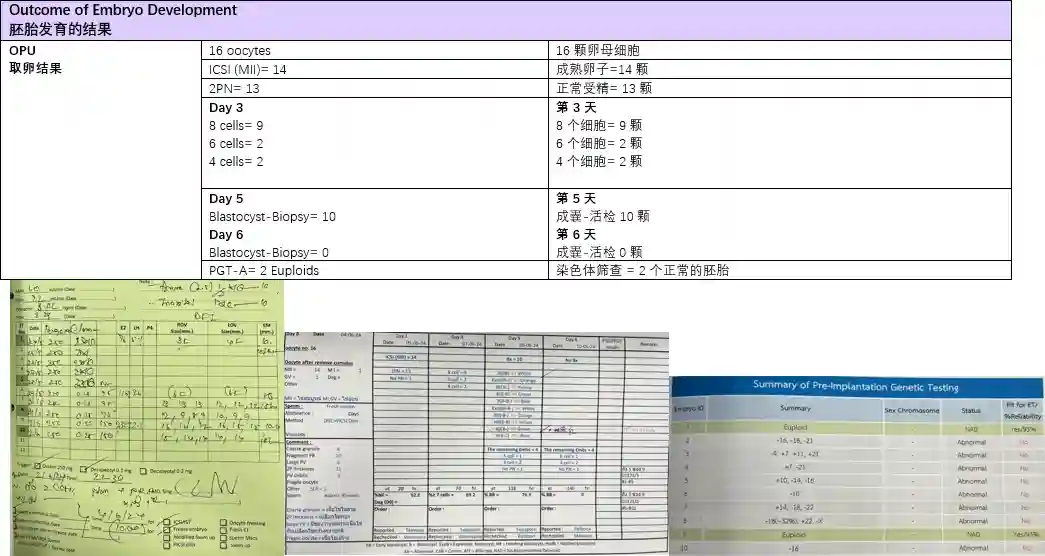The width and height of the screenshot is (1045, 556).
Task: Click the OPU 取卵结果 row label cell
Action: [x=101, y=60]
